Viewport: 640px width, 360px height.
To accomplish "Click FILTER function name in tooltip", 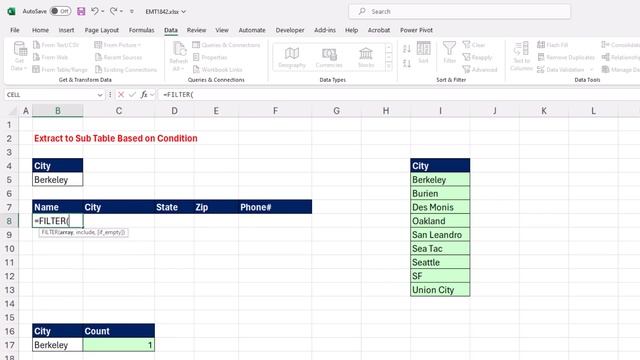I will 49,233.
